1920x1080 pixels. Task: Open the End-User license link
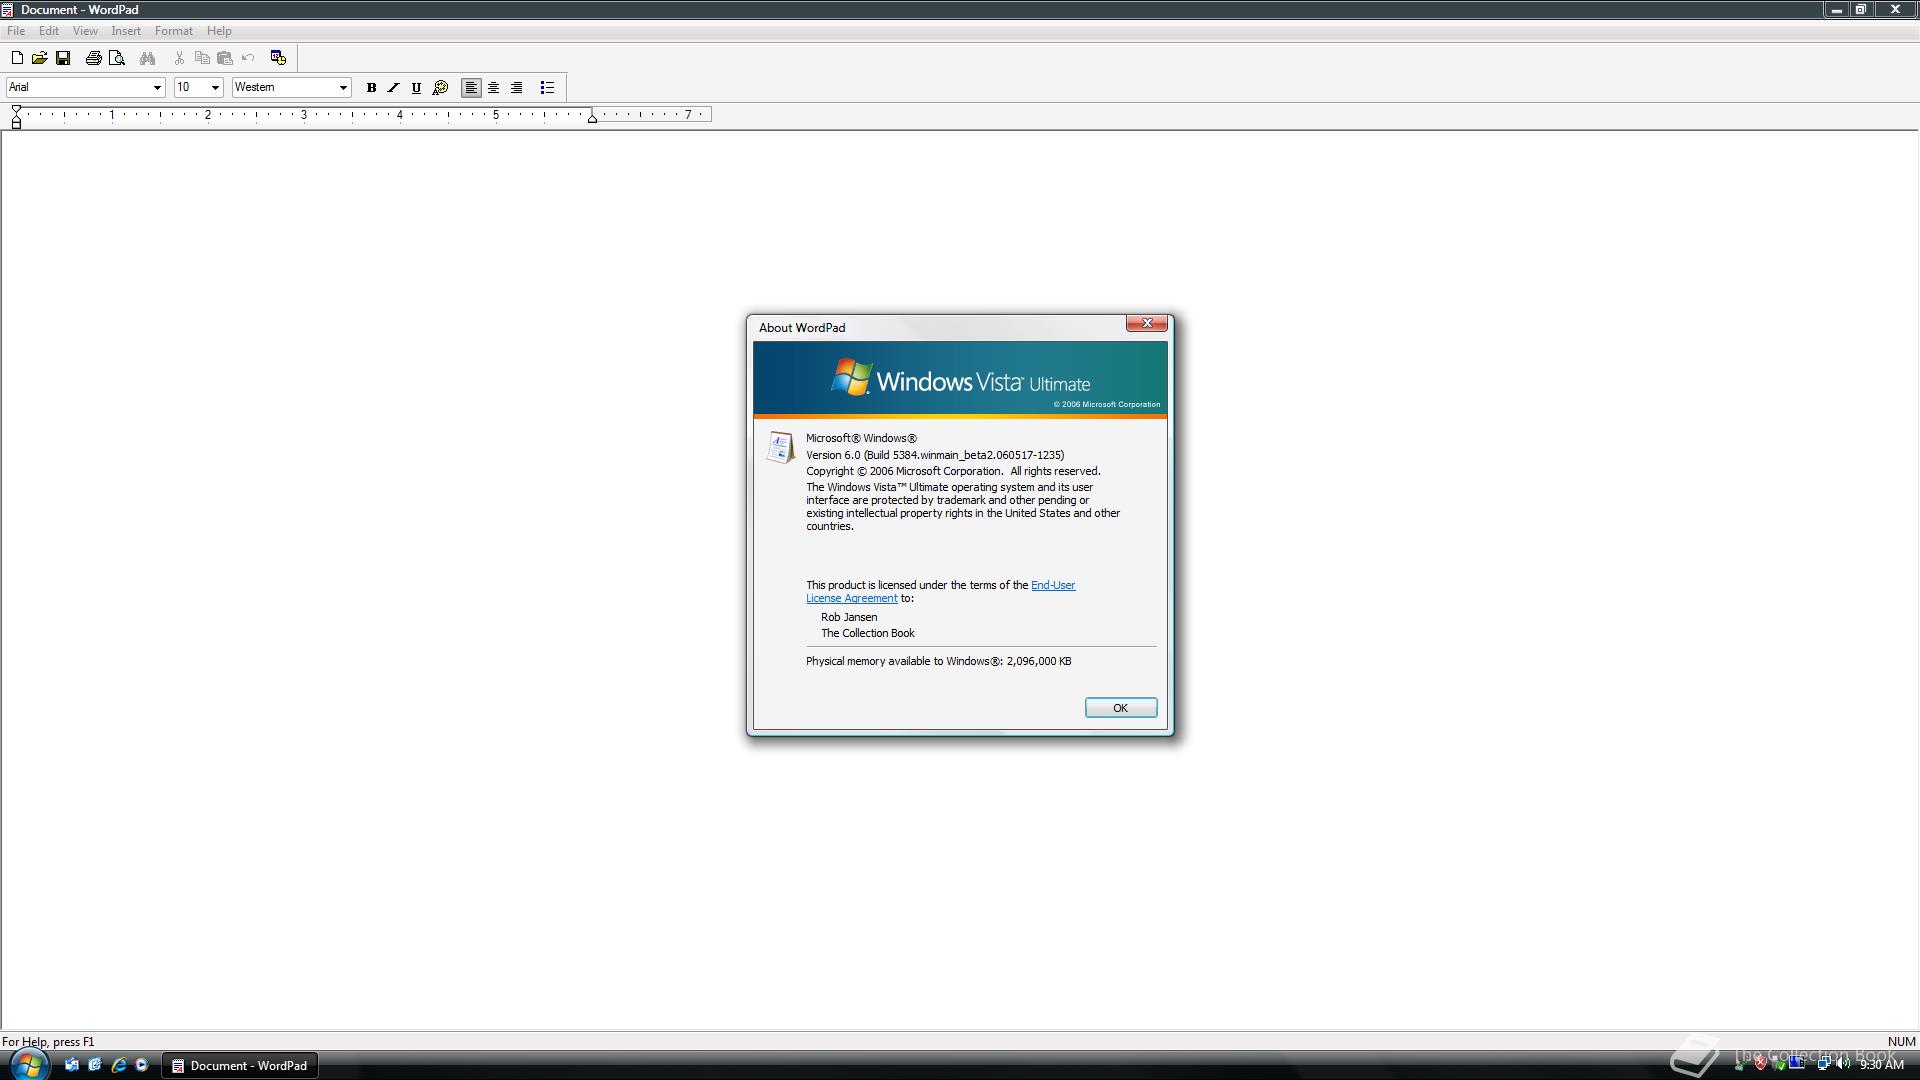(1053, 585)
